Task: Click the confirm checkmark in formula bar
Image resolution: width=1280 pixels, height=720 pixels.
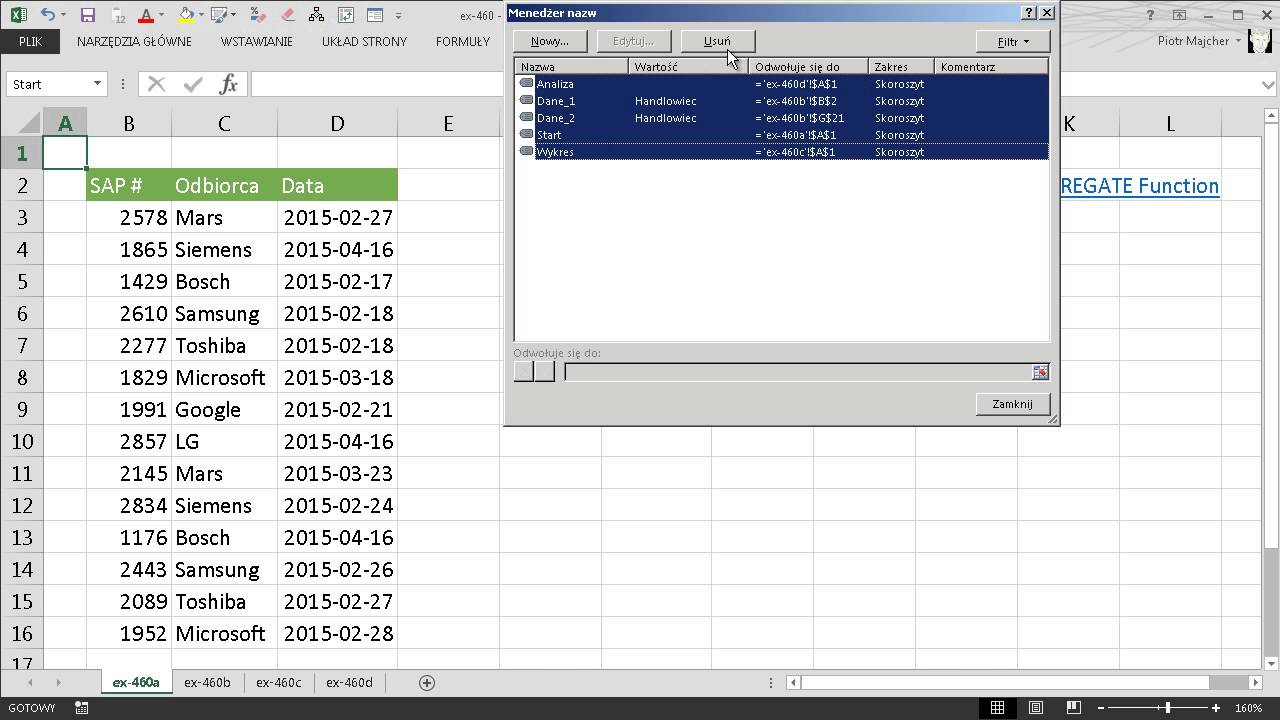Action: pos(193,84)
